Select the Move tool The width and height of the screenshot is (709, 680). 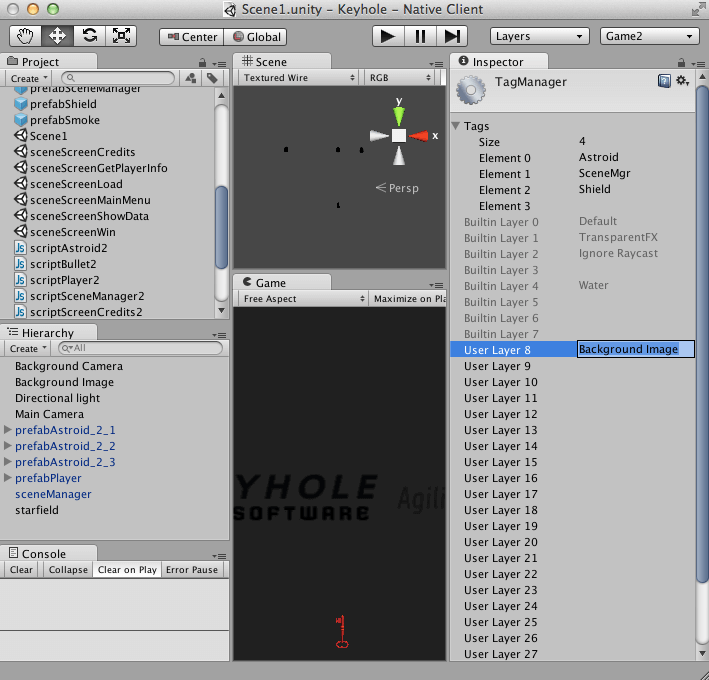point(57,36)
